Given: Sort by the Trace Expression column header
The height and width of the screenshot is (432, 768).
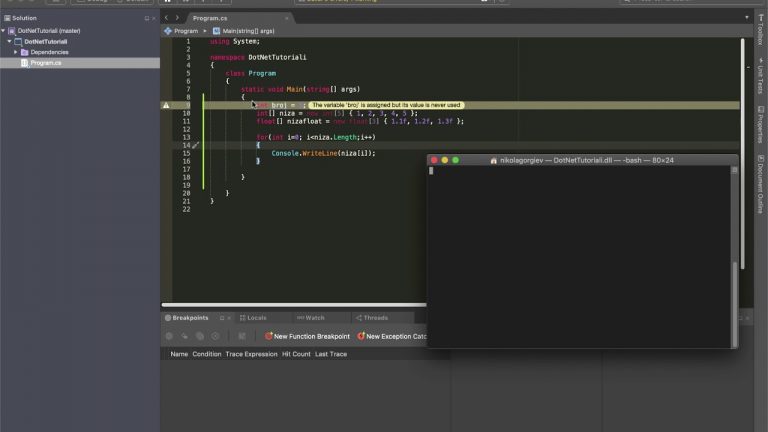Looking at the screenshot, I should point(251,354).
